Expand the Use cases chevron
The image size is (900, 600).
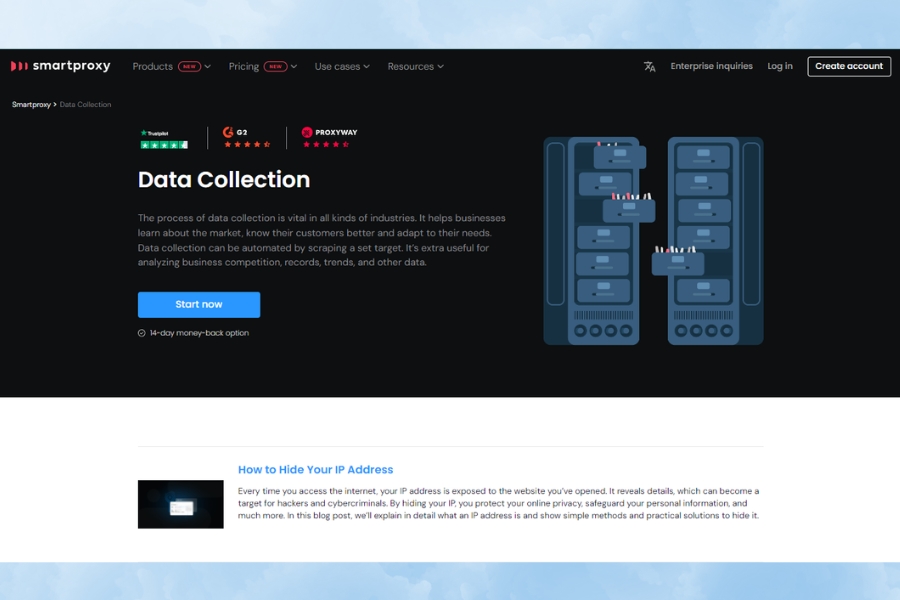(366, 67)
